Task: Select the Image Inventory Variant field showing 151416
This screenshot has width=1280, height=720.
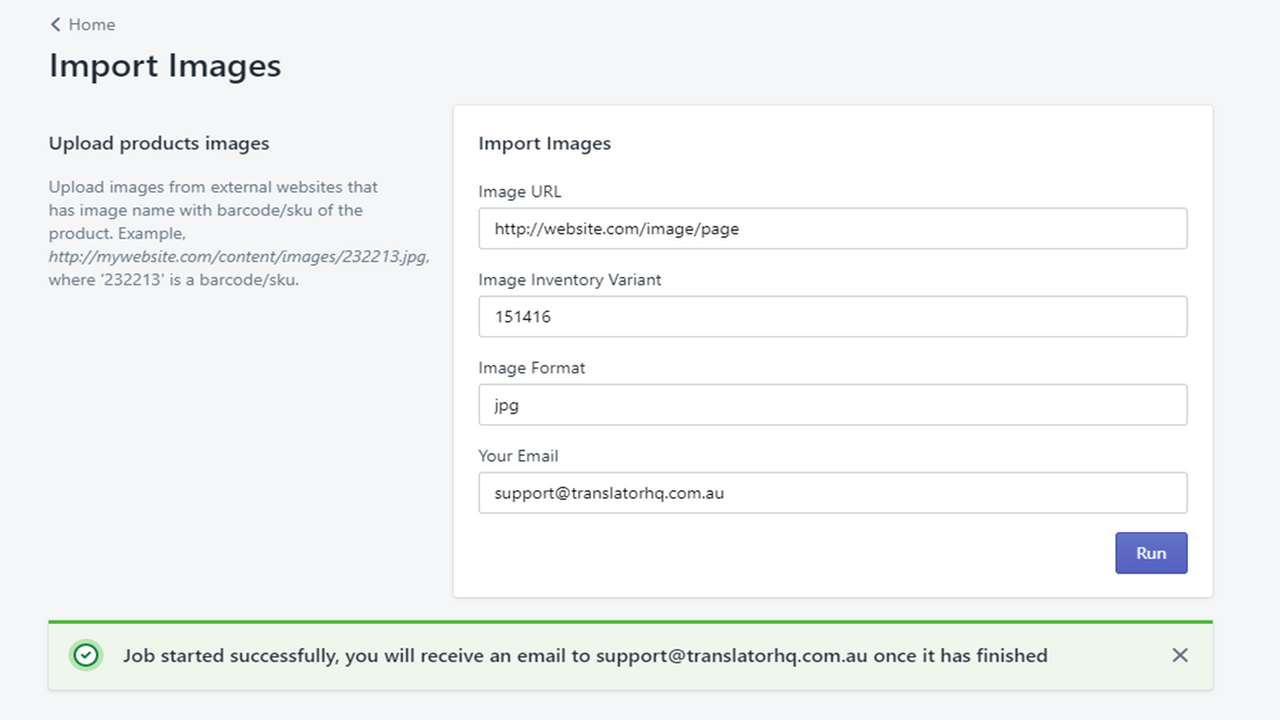Action: click(833, 316)
